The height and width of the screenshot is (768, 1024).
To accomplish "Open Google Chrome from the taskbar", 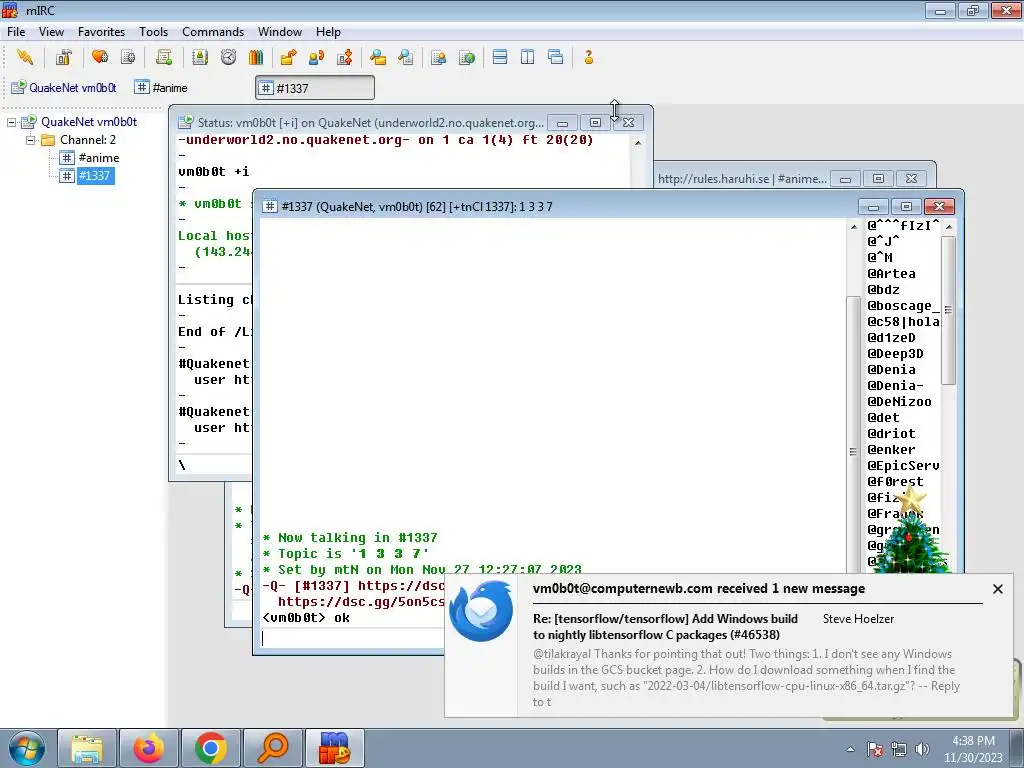I will point(210,748).
